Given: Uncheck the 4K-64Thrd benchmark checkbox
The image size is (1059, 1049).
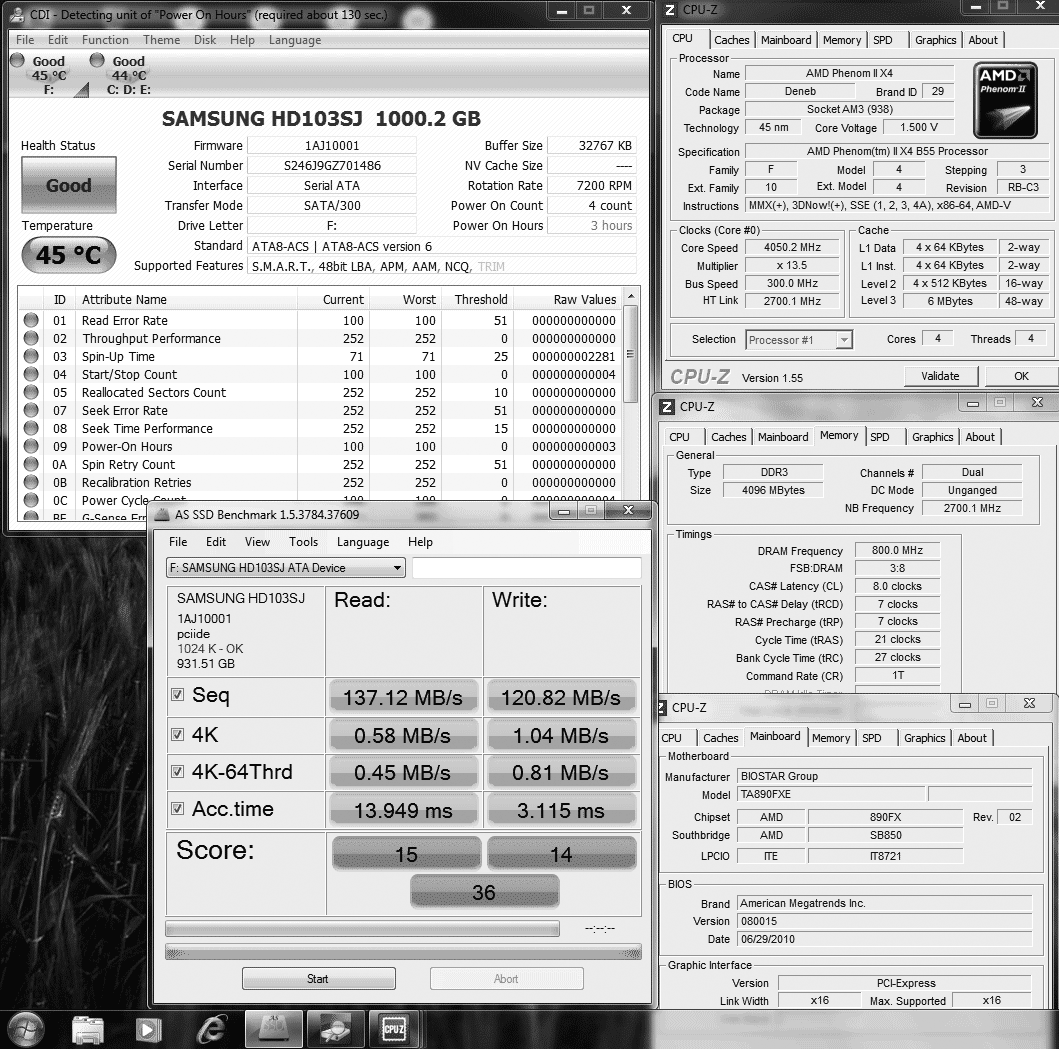Looking at the screenshot, I should coord(178,771).
